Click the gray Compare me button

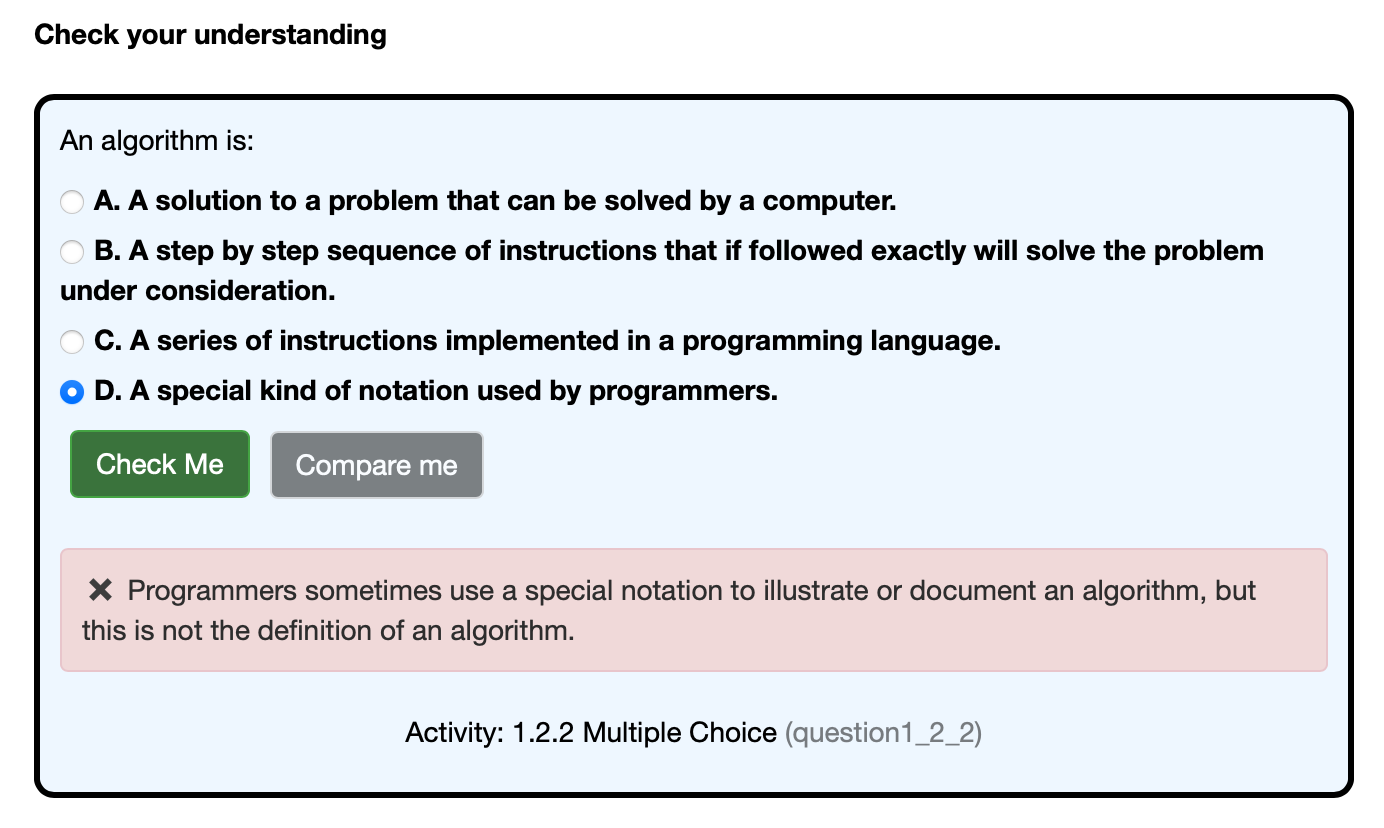point(377,465)
